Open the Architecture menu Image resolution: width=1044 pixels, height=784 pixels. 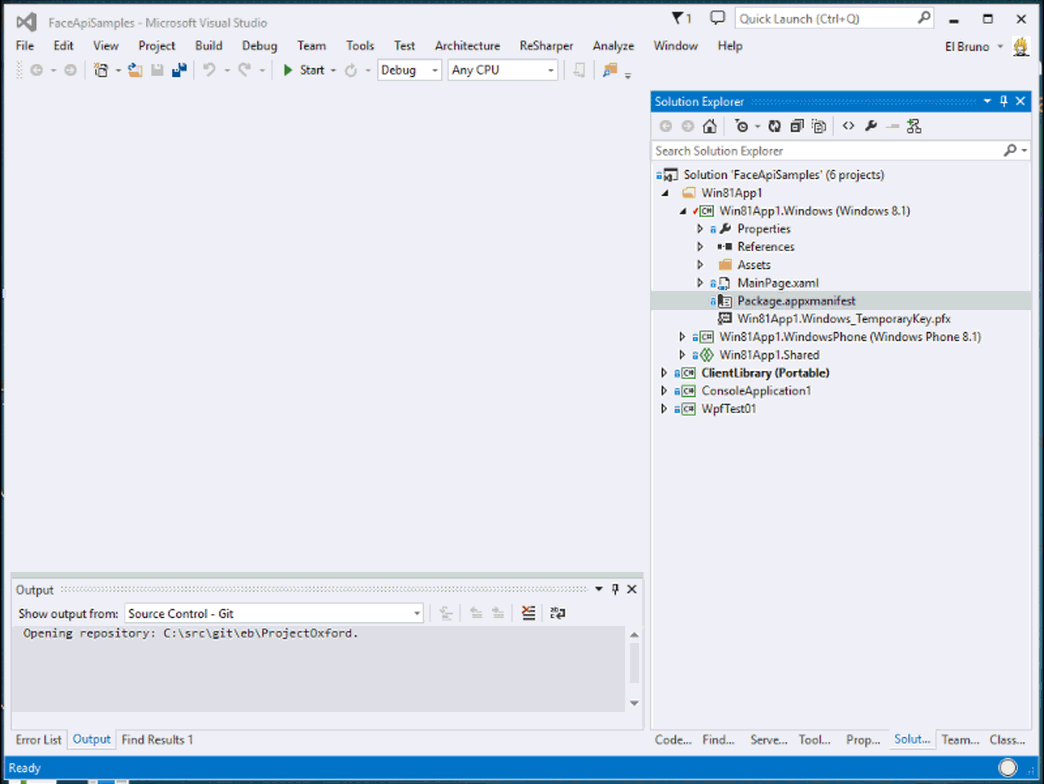(x=467, y=45)
